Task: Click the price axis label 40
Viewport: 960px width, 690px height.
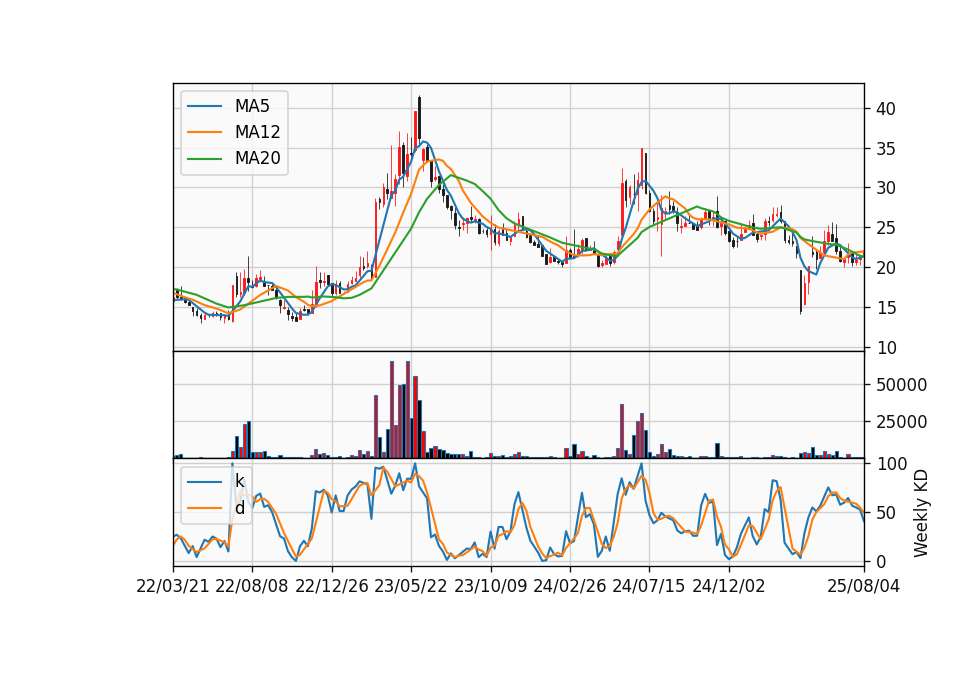Action: 886,109
